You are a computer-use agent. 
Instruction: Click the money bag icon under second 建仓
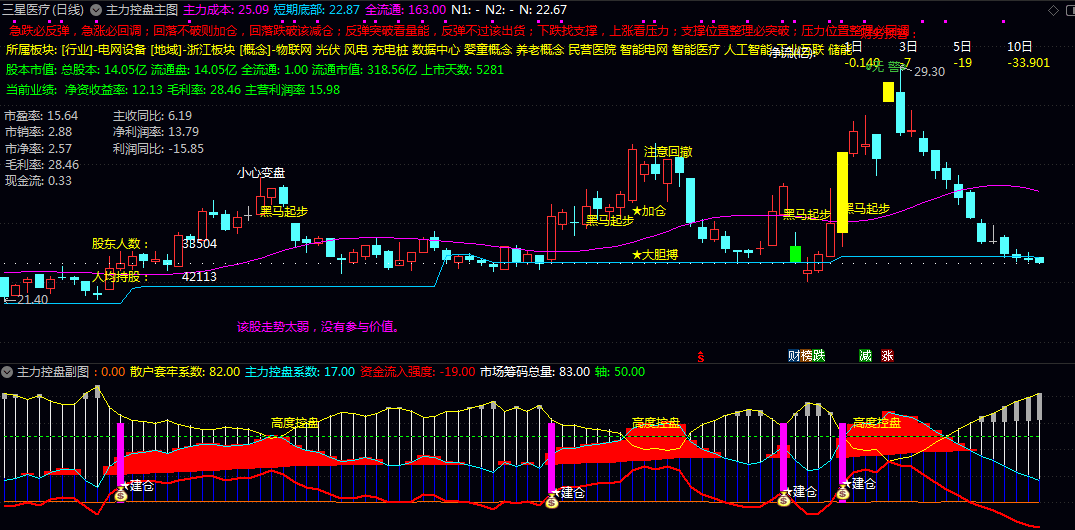point(552,503)
